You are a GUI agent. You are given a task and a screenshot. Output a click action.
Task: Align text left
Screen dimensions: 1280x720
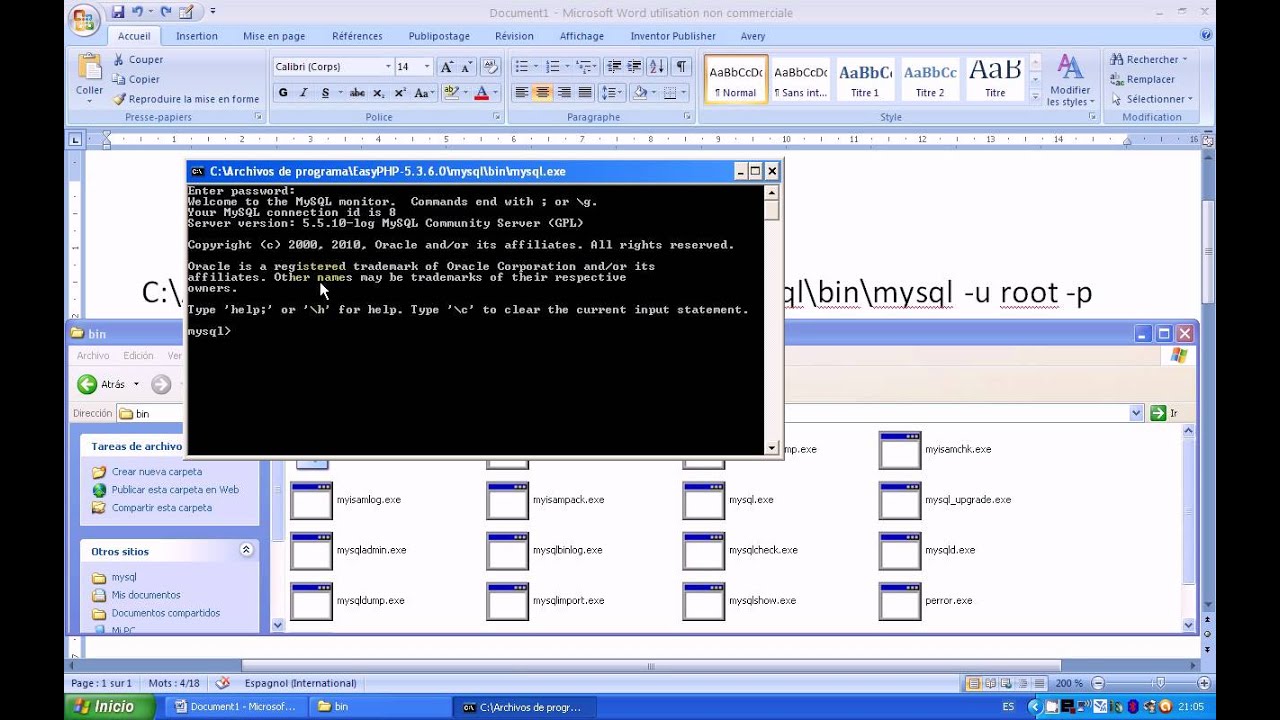coord(521,93)
